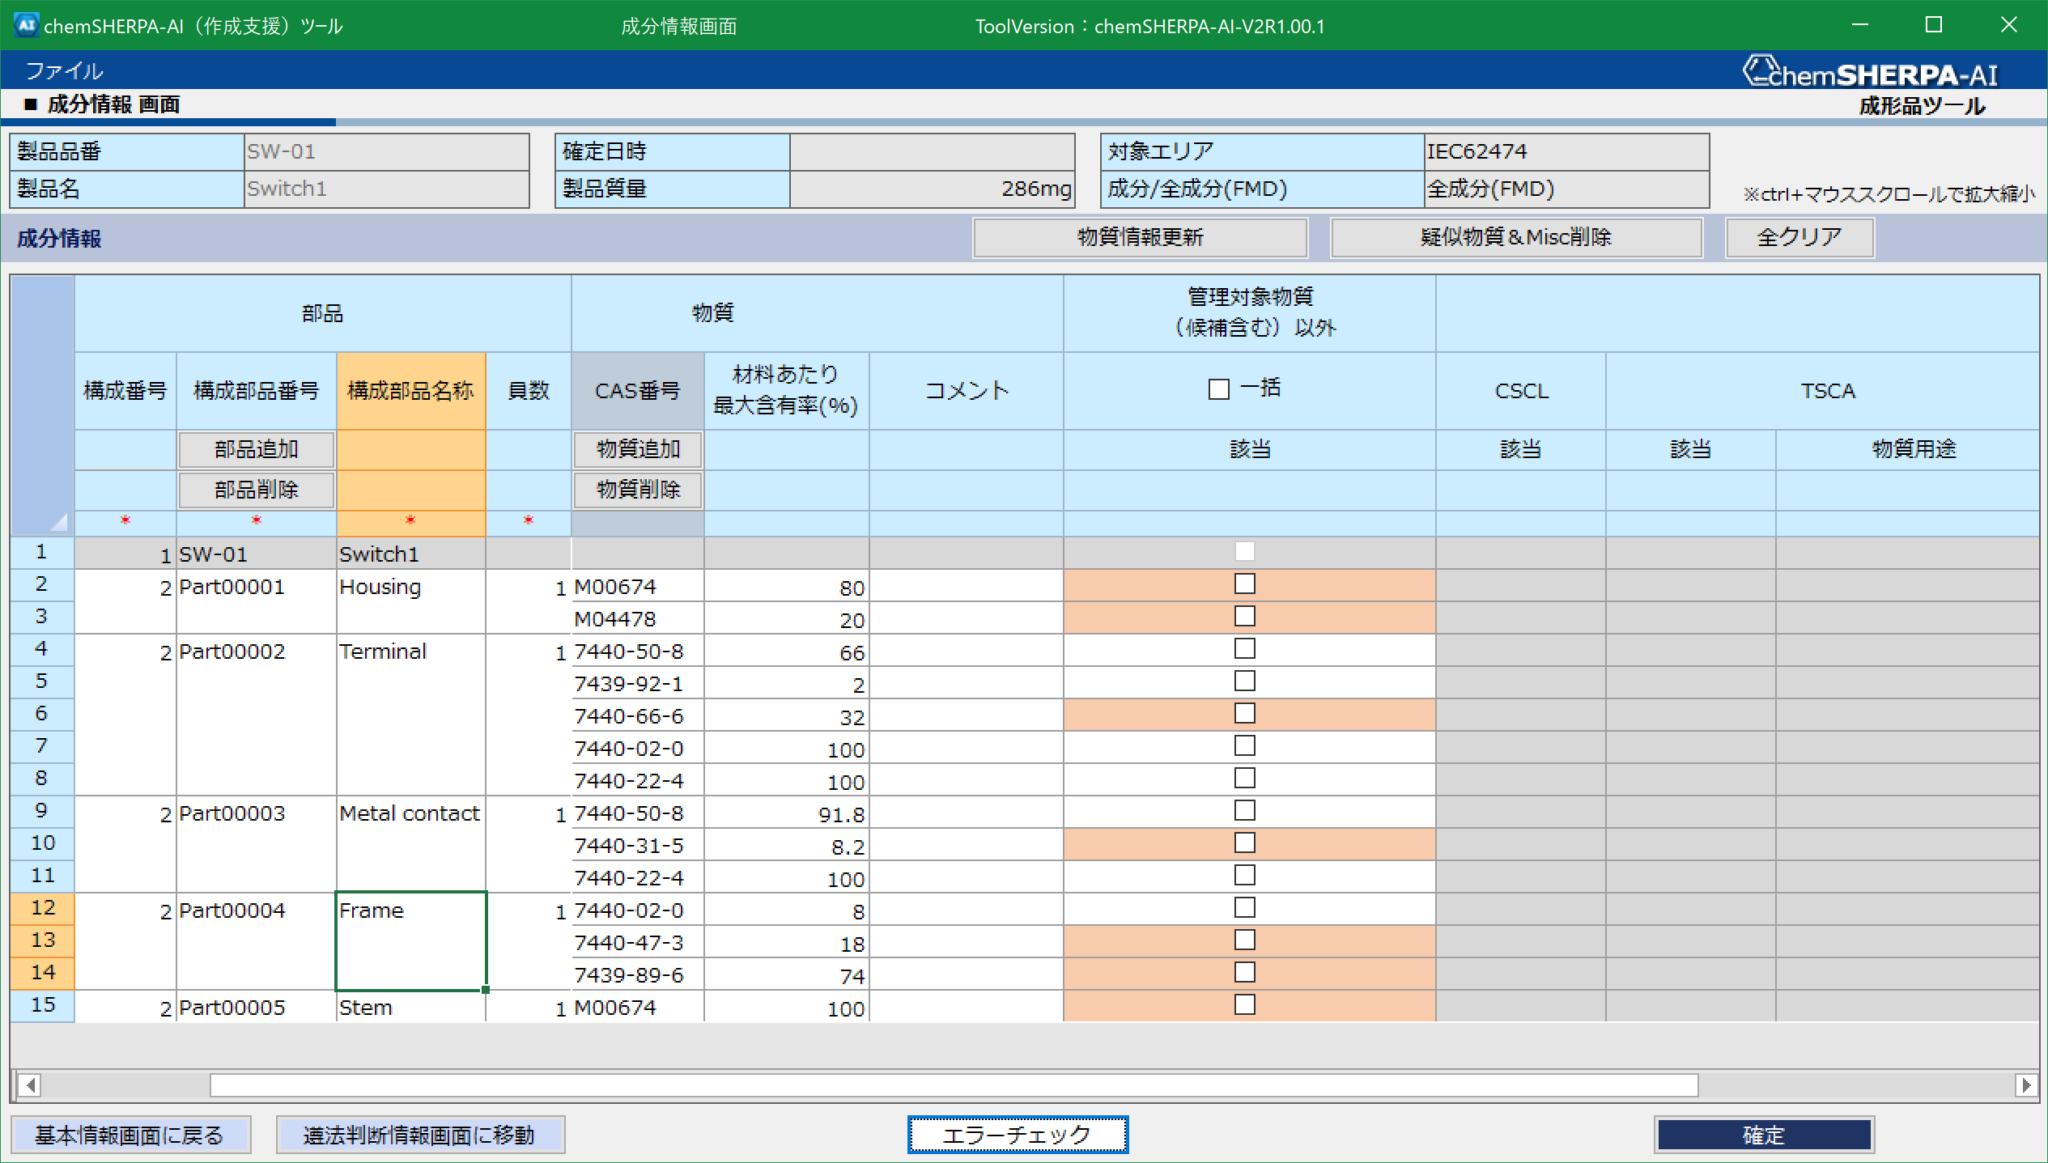Click the 疑似物質＆Misc削除 button

[x=1516, y=237]
